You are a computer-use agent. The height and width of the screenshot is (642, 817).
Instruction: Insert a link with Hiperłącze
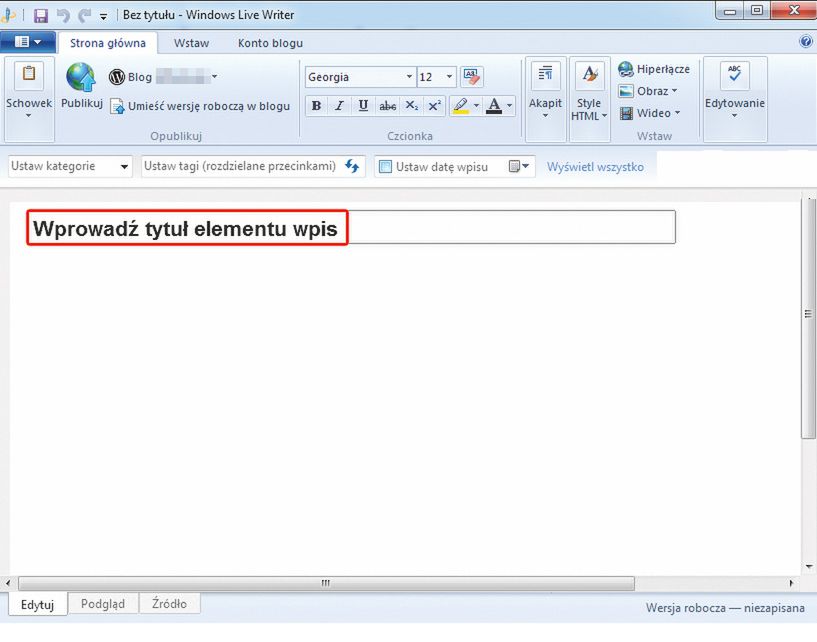pyautogui.click(x=654, y=69)
